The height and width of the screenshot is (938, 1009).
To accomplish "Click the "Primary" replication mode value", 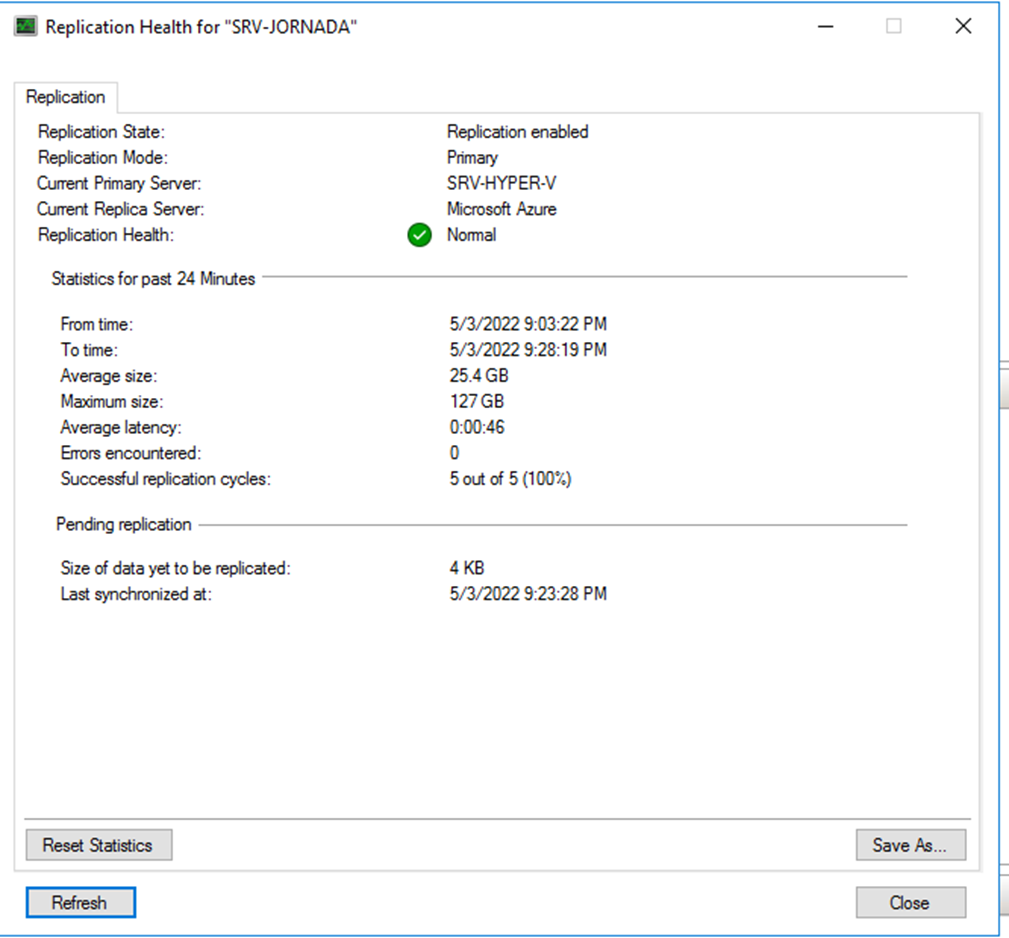I will click(x=472, y=158).
